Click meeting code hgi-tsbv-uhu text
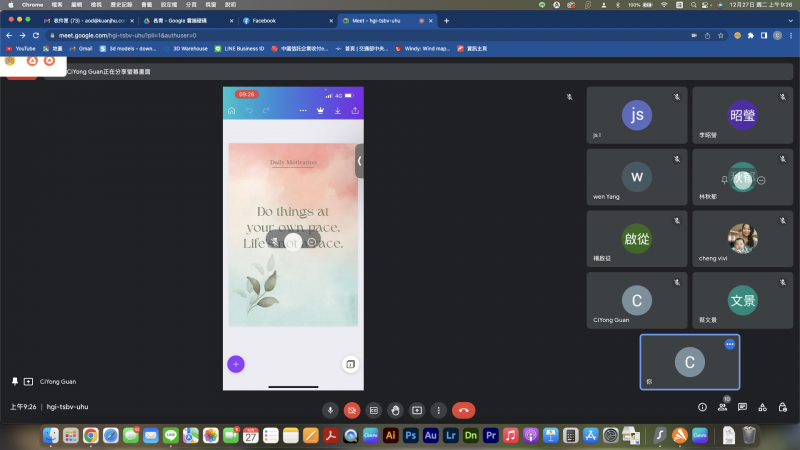This screenshot has height=450, width=800. click(67, 407)
